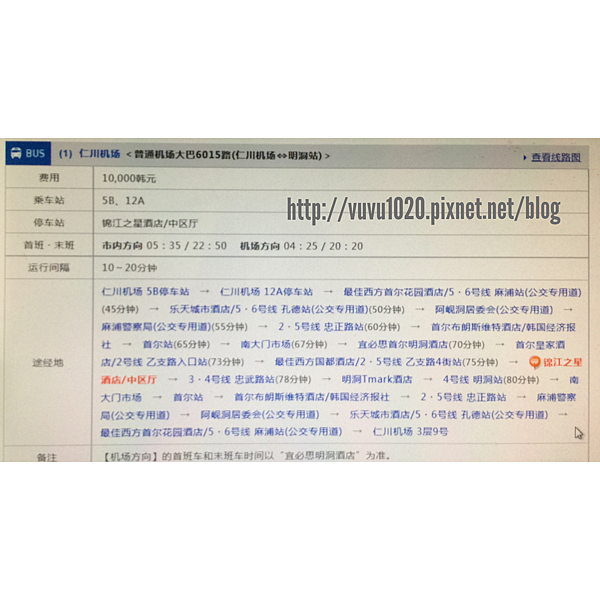
Task: Select the 首班·末班 row label
Action: 49,245
